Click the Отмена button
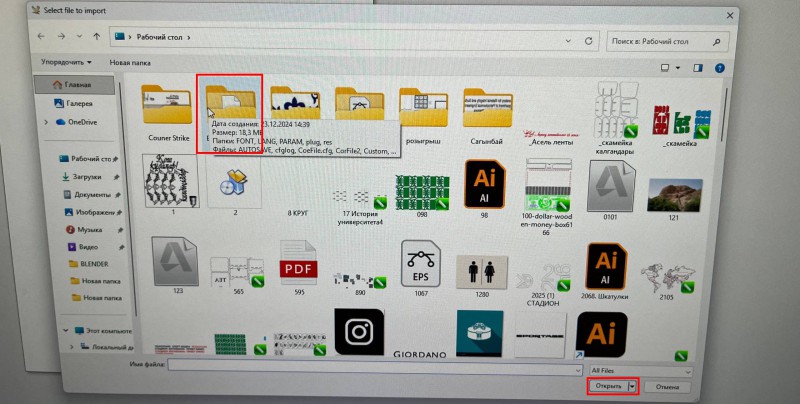 pyautogui.click(x=667, y=387)
